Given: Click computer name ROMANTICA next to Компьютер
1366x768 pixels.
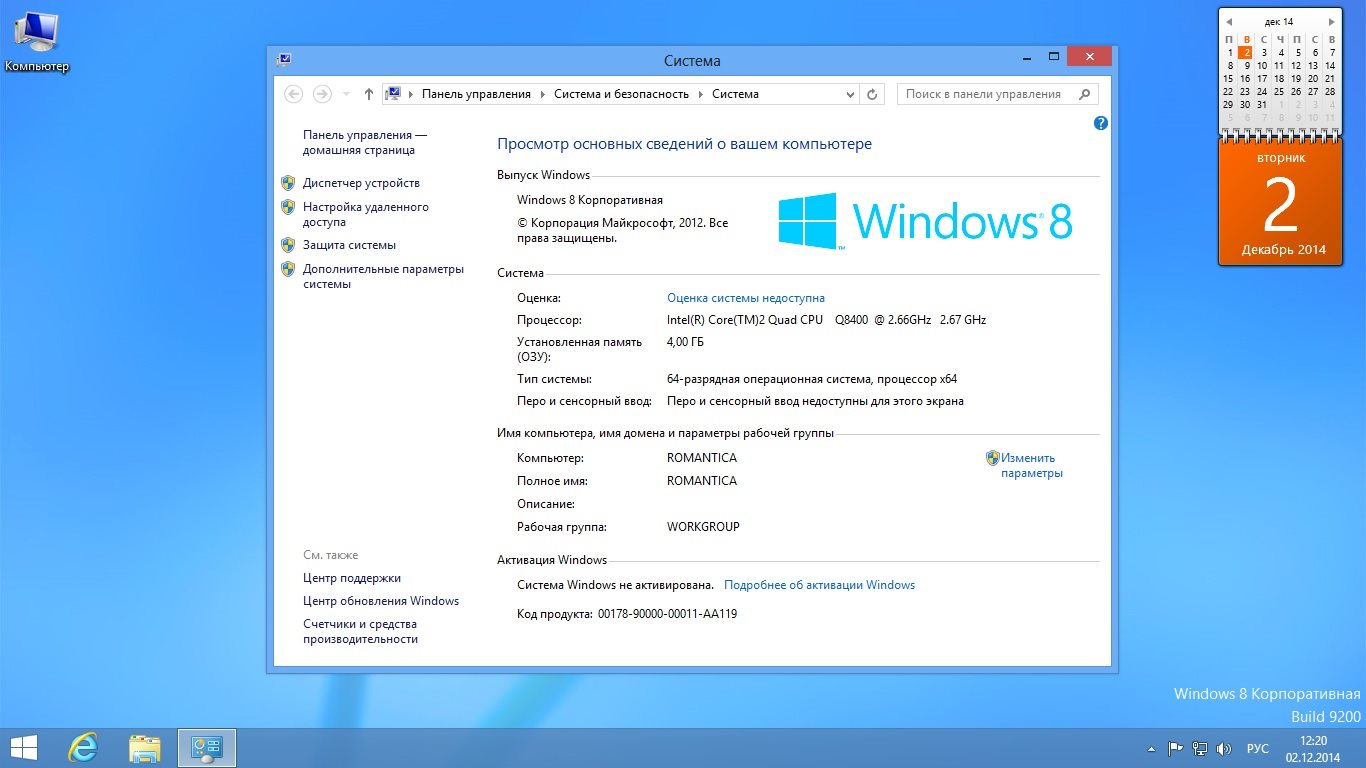Looking at the screenshot, I should (x=702, y=458).
